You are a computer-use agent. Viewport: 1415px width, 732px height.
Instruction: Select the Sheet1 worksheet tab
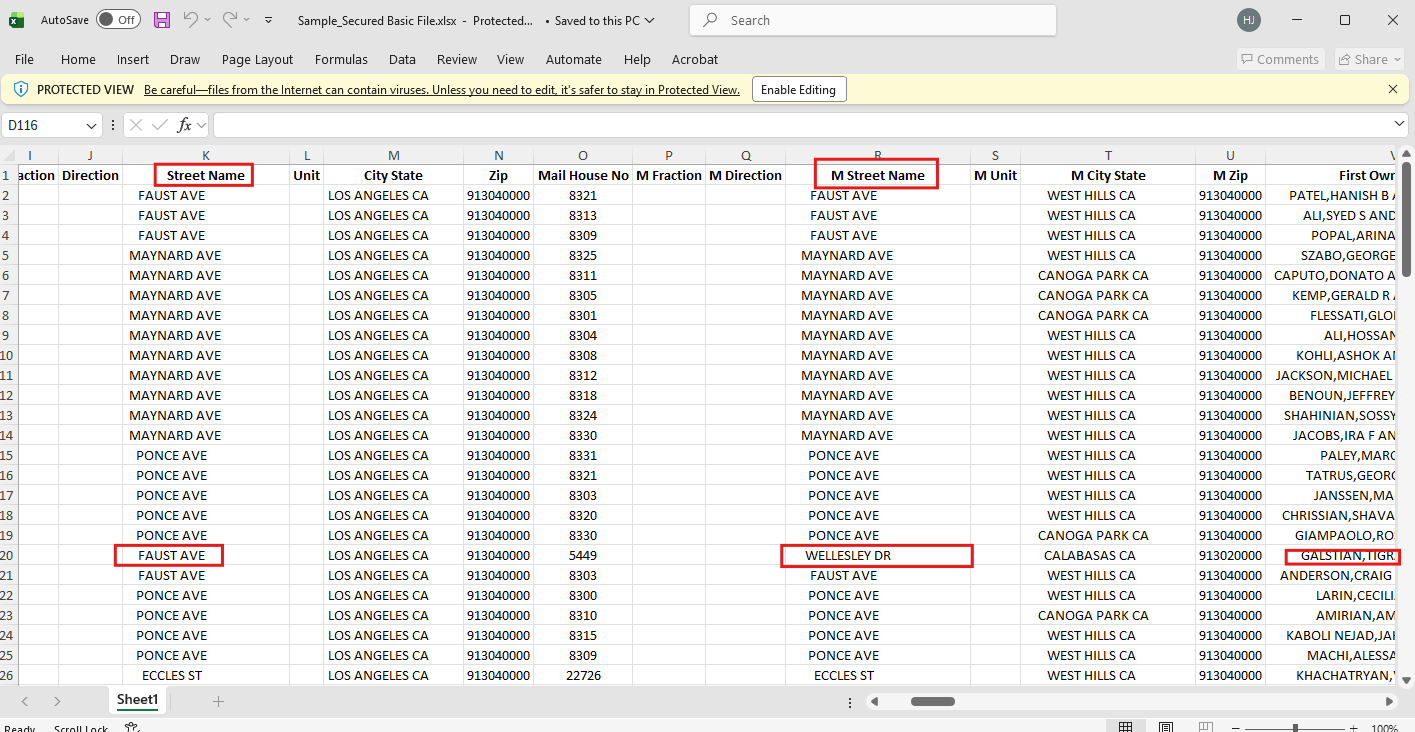(x=138, y=700)
